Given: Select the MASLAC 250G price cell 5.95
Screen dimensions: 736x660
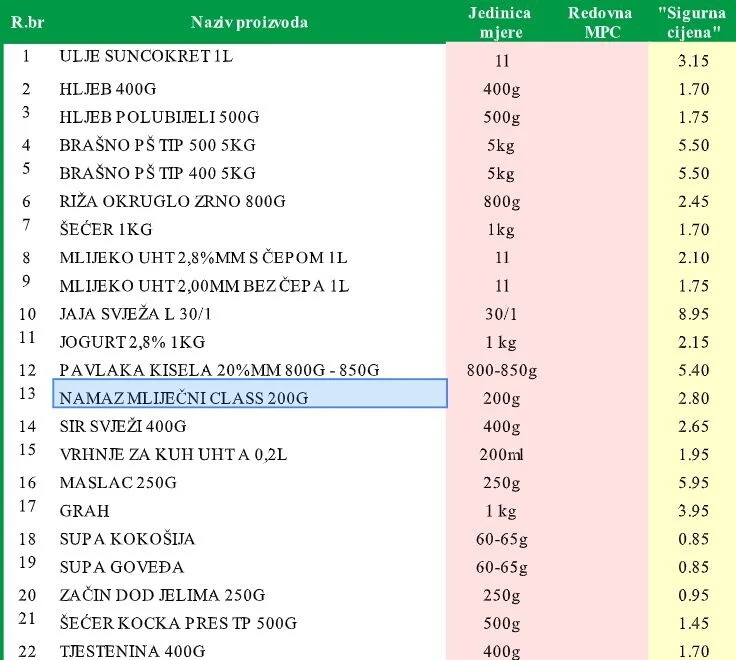Looking at the screenshot, I should 692,482.
